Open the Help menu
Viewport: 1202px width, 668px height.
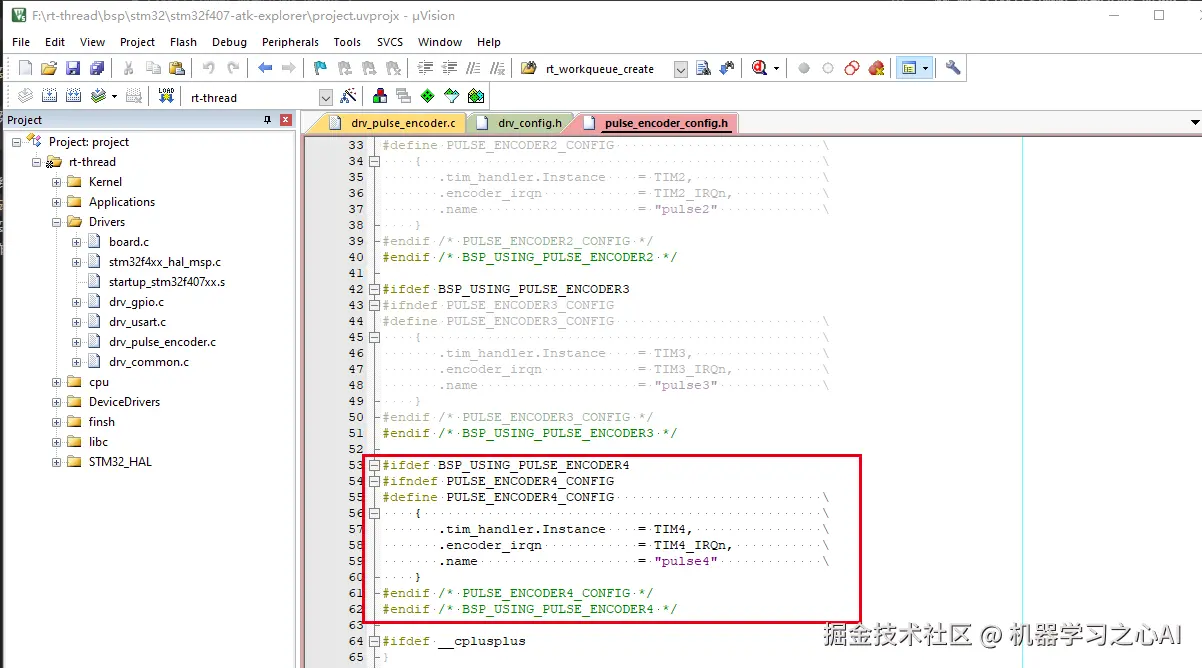coord(489,42)
